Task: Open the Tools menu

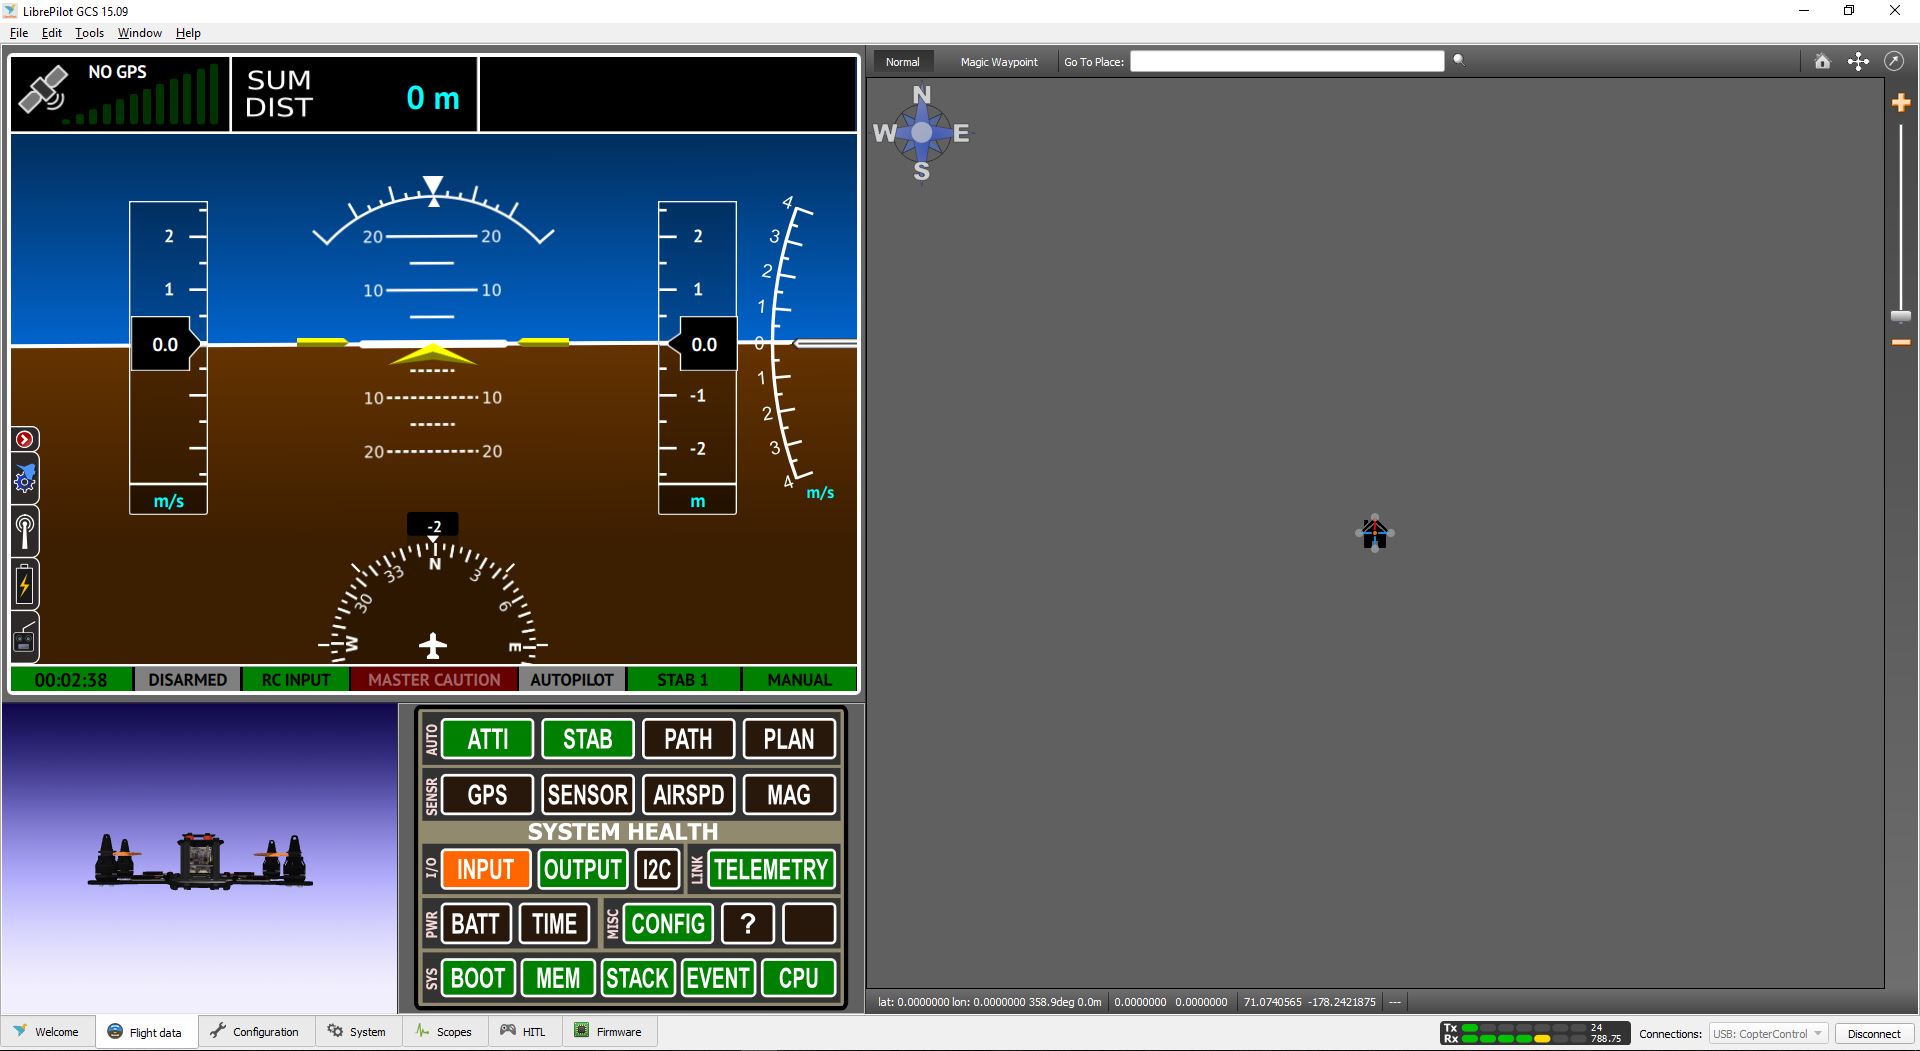Action: click(x=90, y=33)
